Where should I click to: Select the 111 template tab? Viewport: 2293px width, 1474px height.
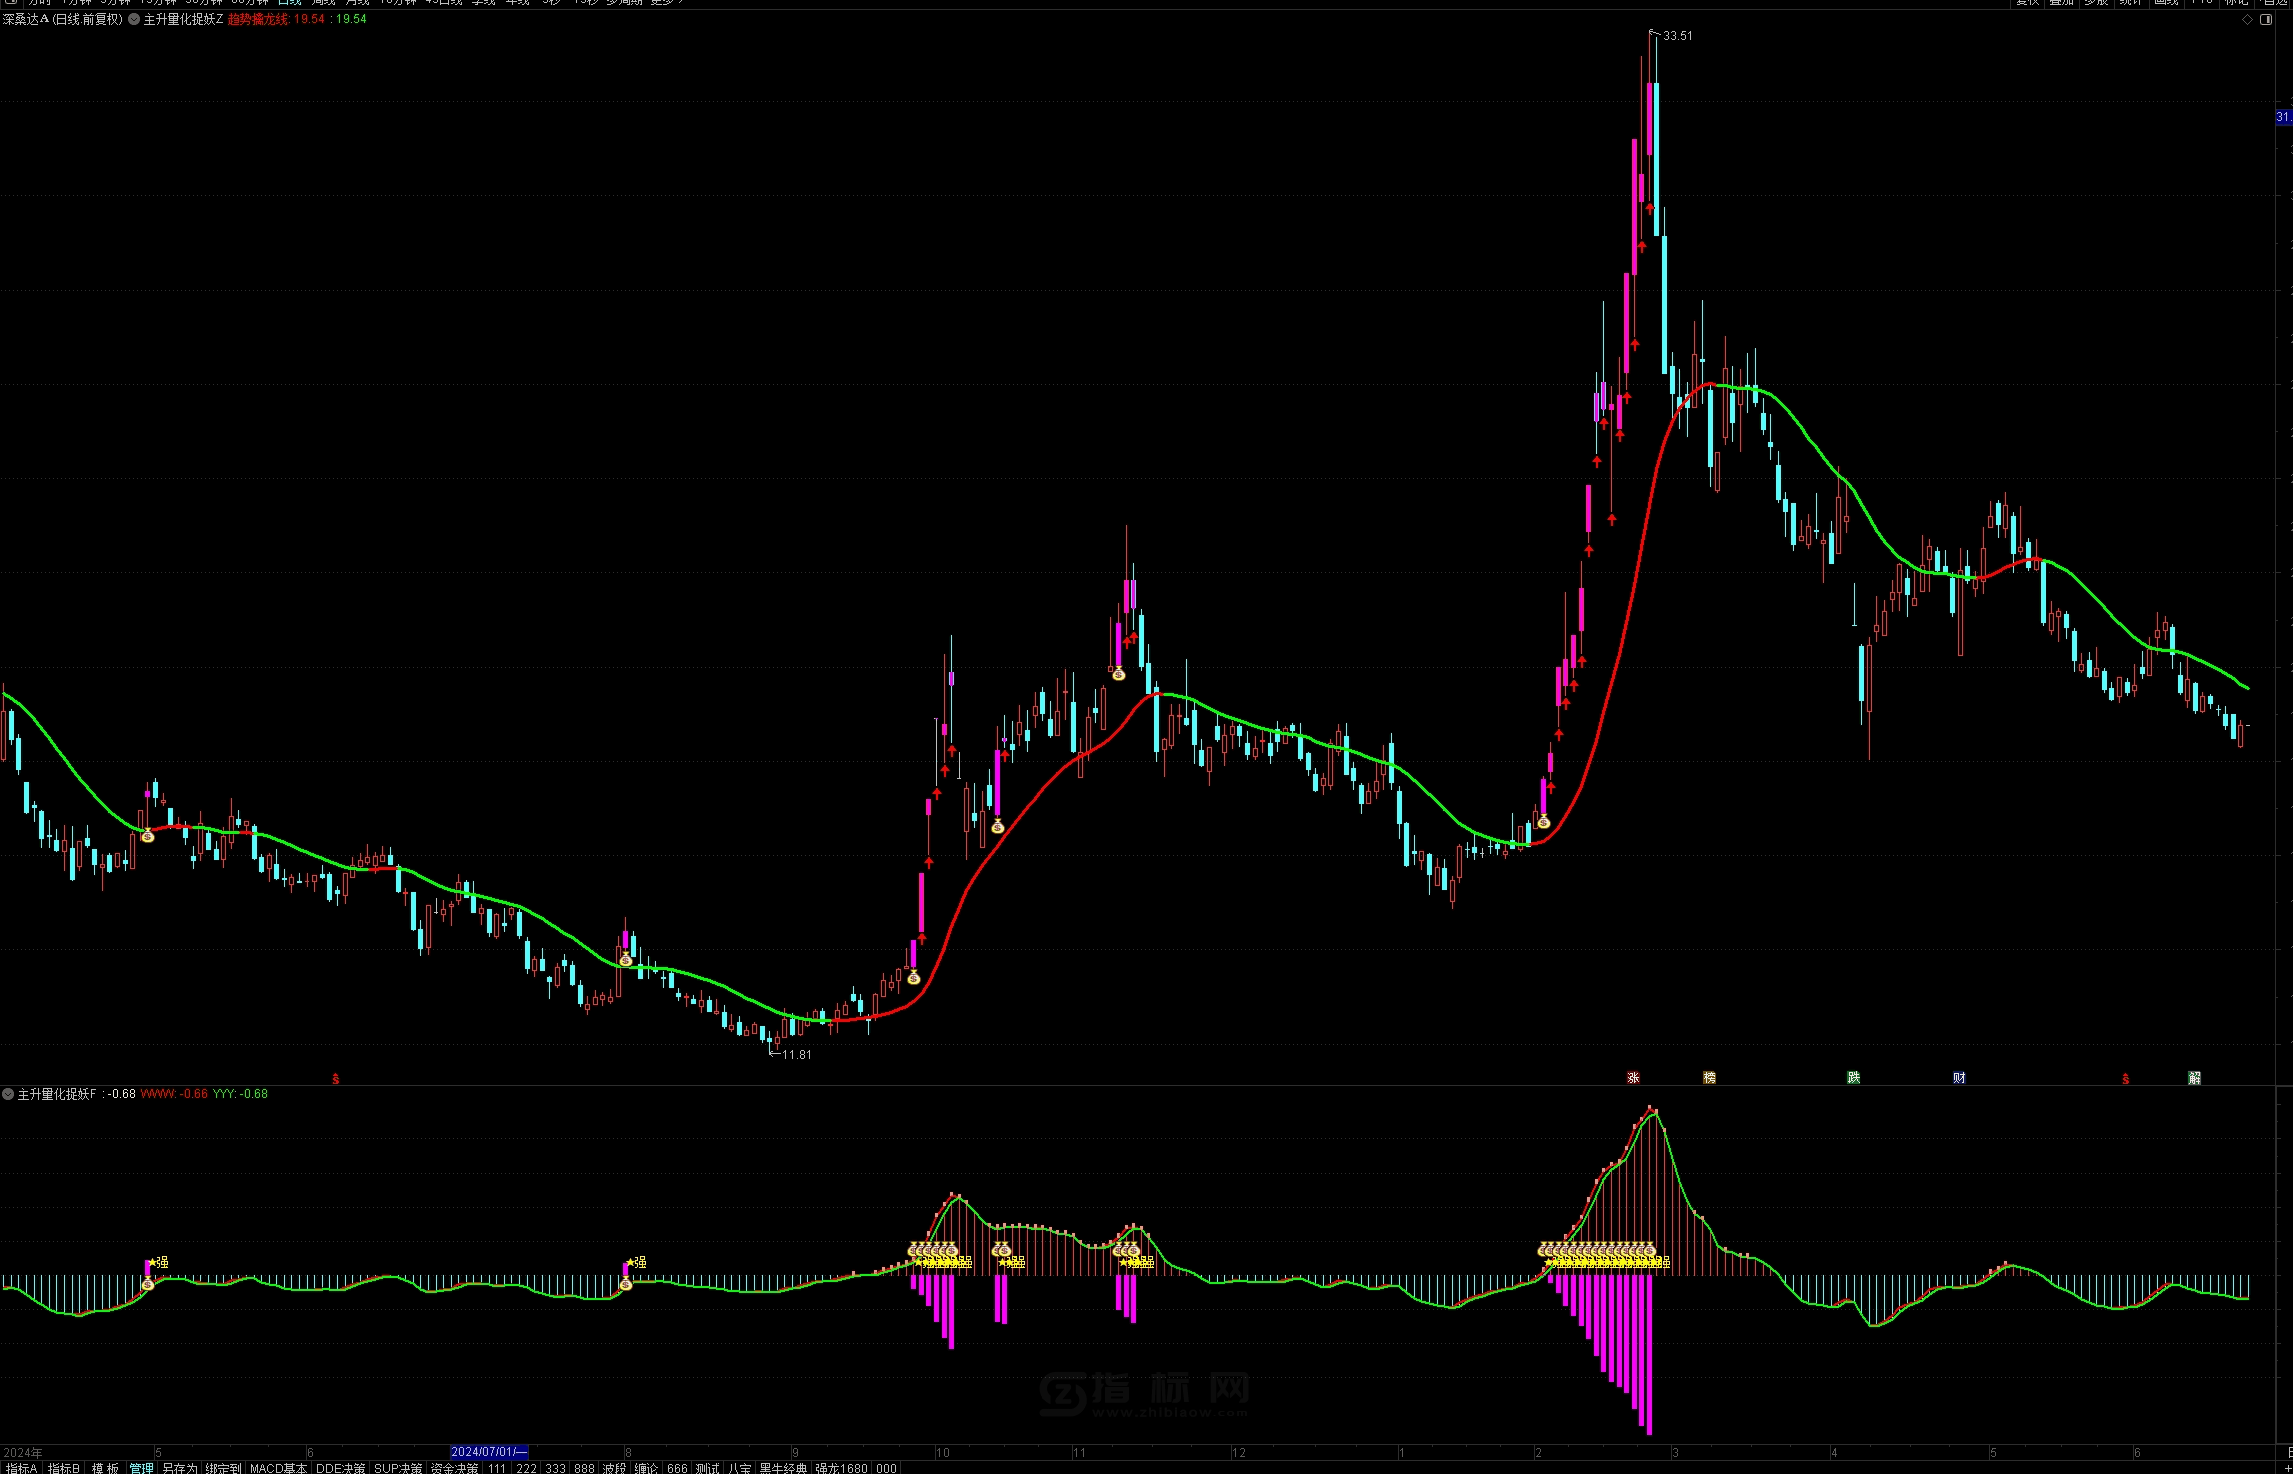click(497, 1468)
